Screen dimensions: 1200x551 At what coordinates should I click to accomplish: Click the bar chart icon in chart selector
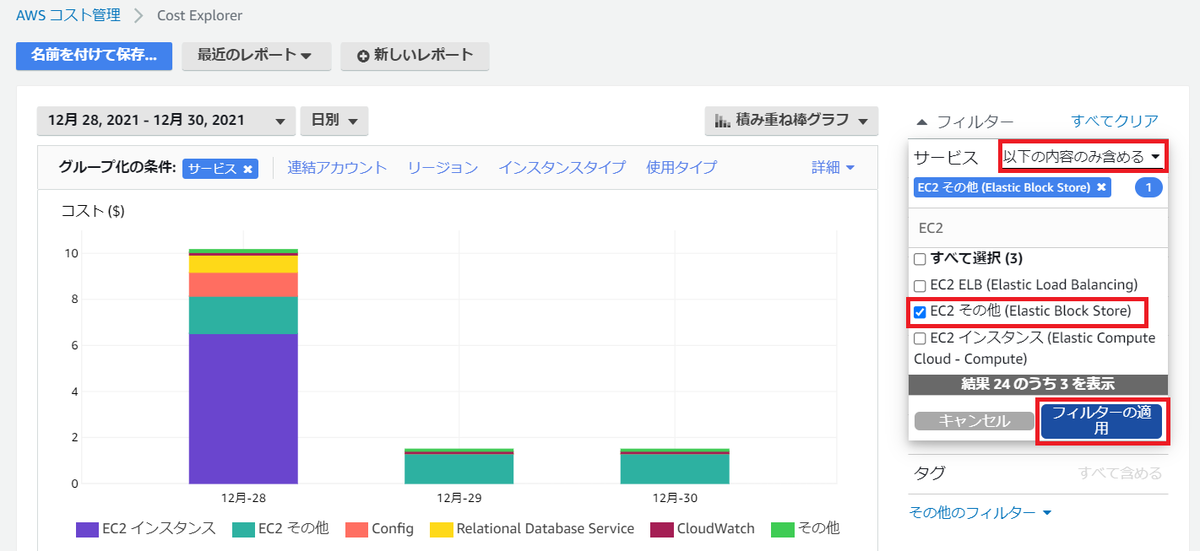(x=722, y=121)
